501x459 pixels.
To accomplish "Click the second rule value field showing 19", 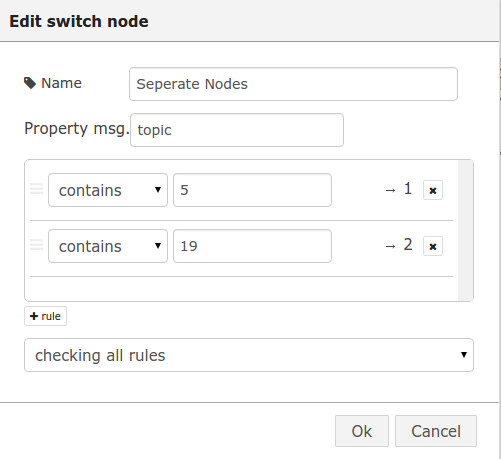I will pos(252,246).
